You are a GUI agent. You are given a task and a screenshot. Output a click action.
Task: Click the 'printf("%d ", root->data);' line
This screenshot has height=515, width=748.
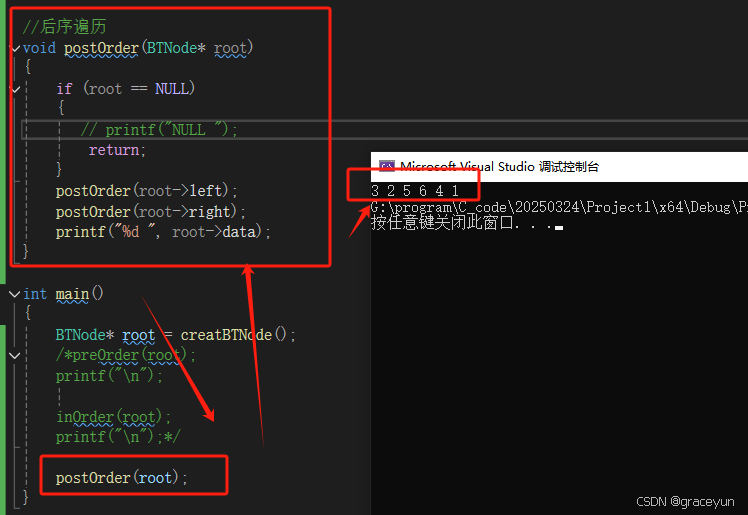(x=163, y=232)
